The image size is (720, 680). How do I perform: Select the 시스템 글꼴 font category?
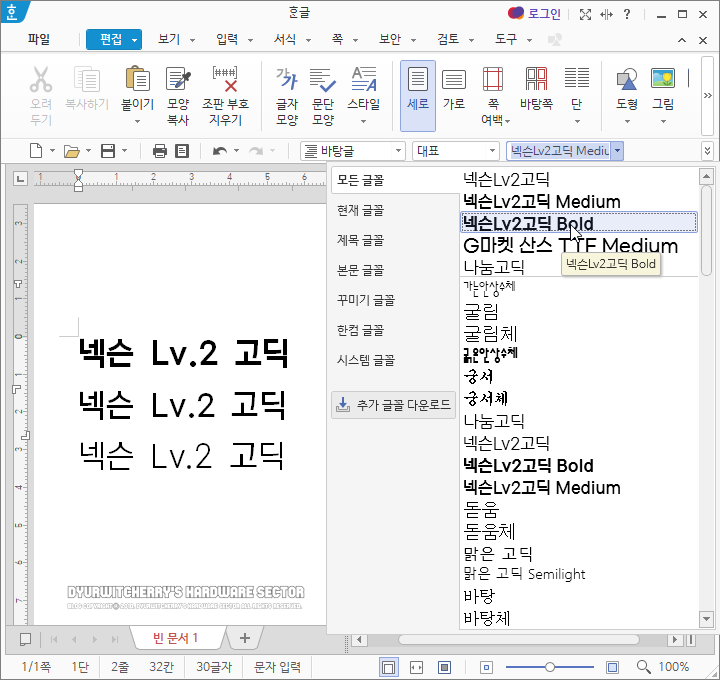366,360
